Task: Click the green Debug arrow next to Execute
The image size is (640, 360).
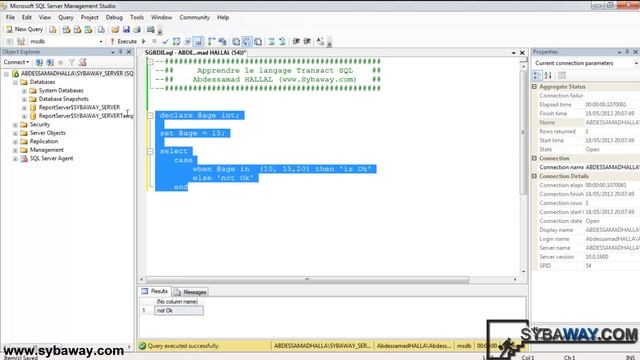Action: (x=144, y=41)
